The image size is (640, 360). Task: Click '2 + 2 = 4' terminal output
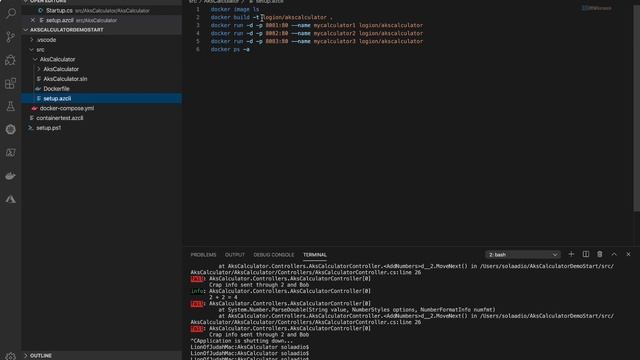coord(223,298)
